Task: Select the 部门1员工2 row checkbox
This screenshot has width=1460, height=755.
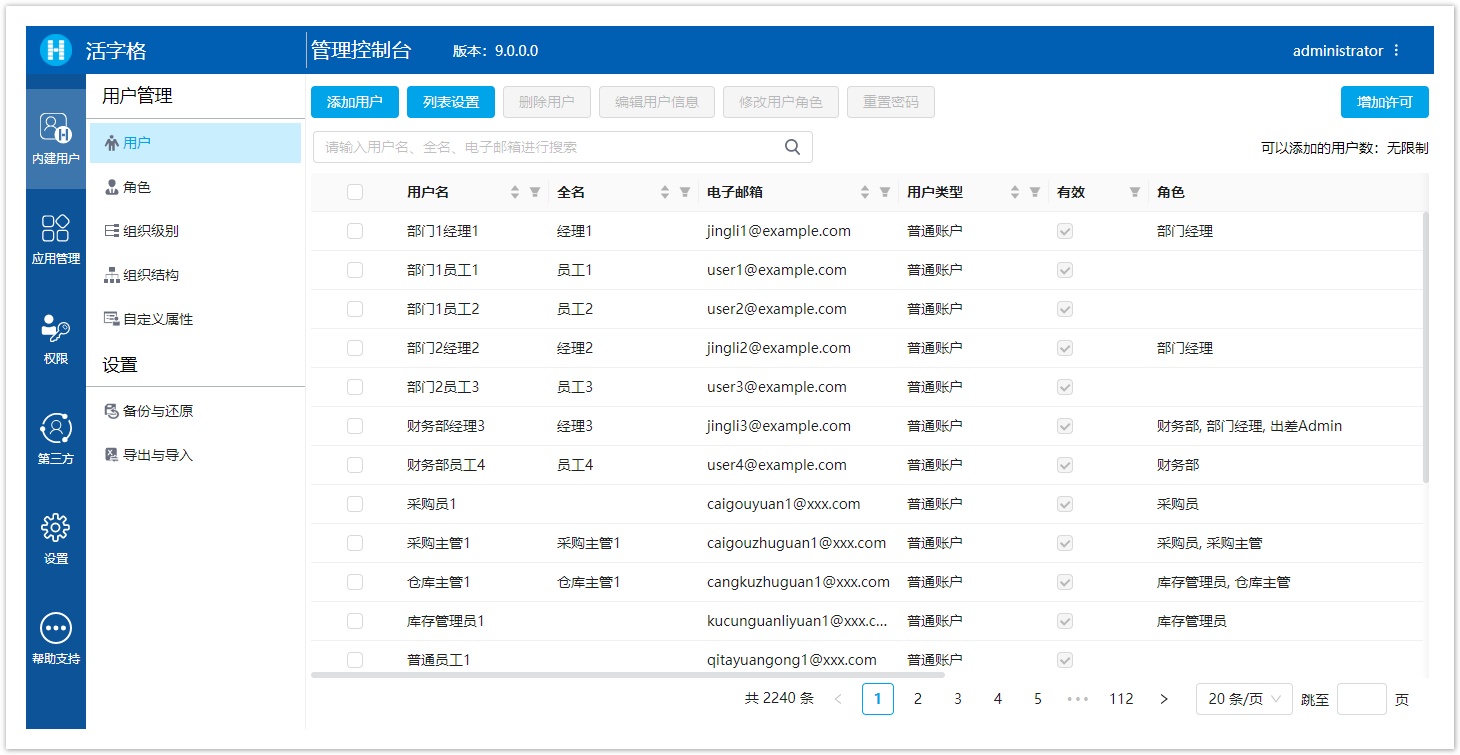Action: [355, 309]
